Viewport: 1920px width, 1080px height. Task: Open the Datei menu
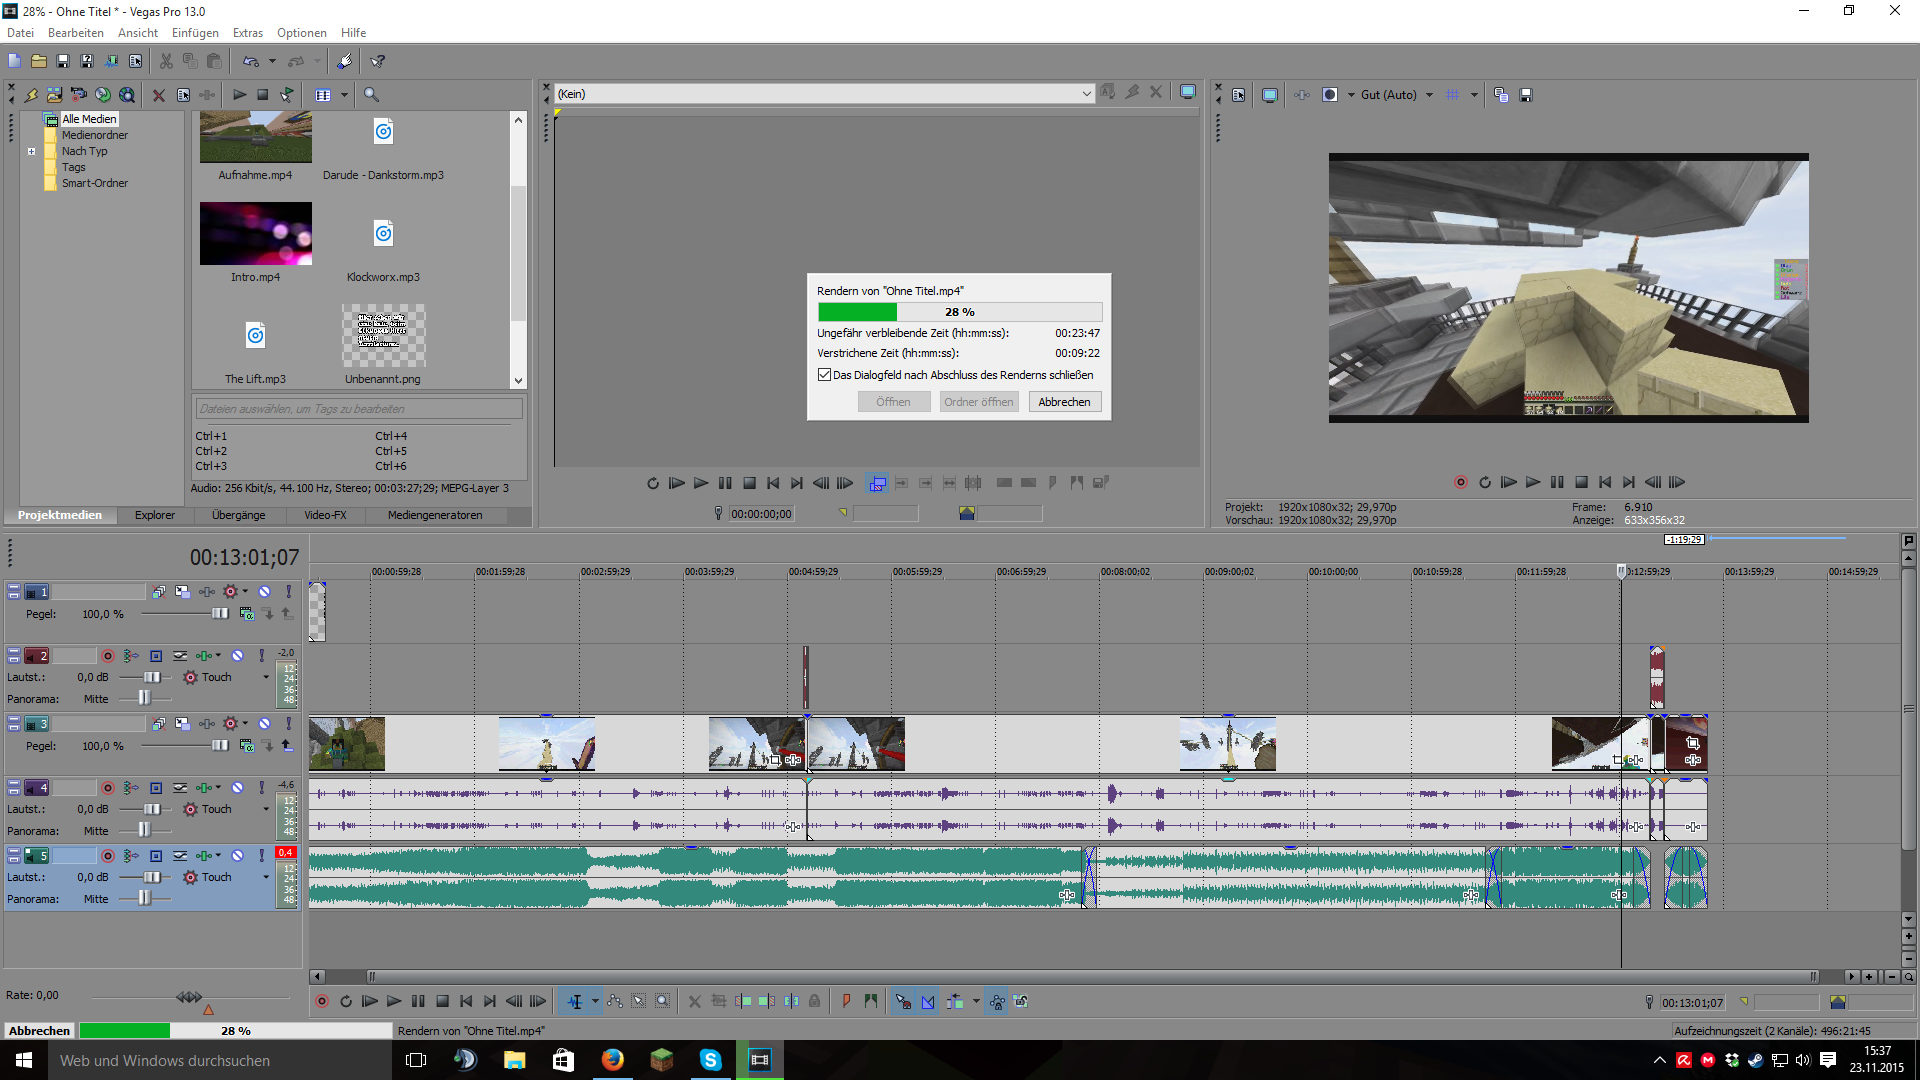20,33
